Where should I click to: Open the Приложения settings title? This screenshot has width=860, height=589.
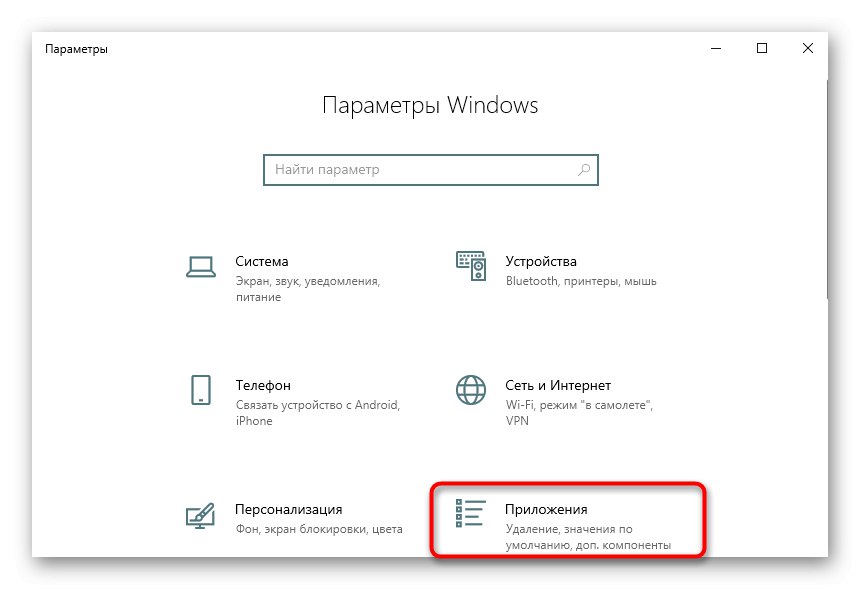pos(546,509)
